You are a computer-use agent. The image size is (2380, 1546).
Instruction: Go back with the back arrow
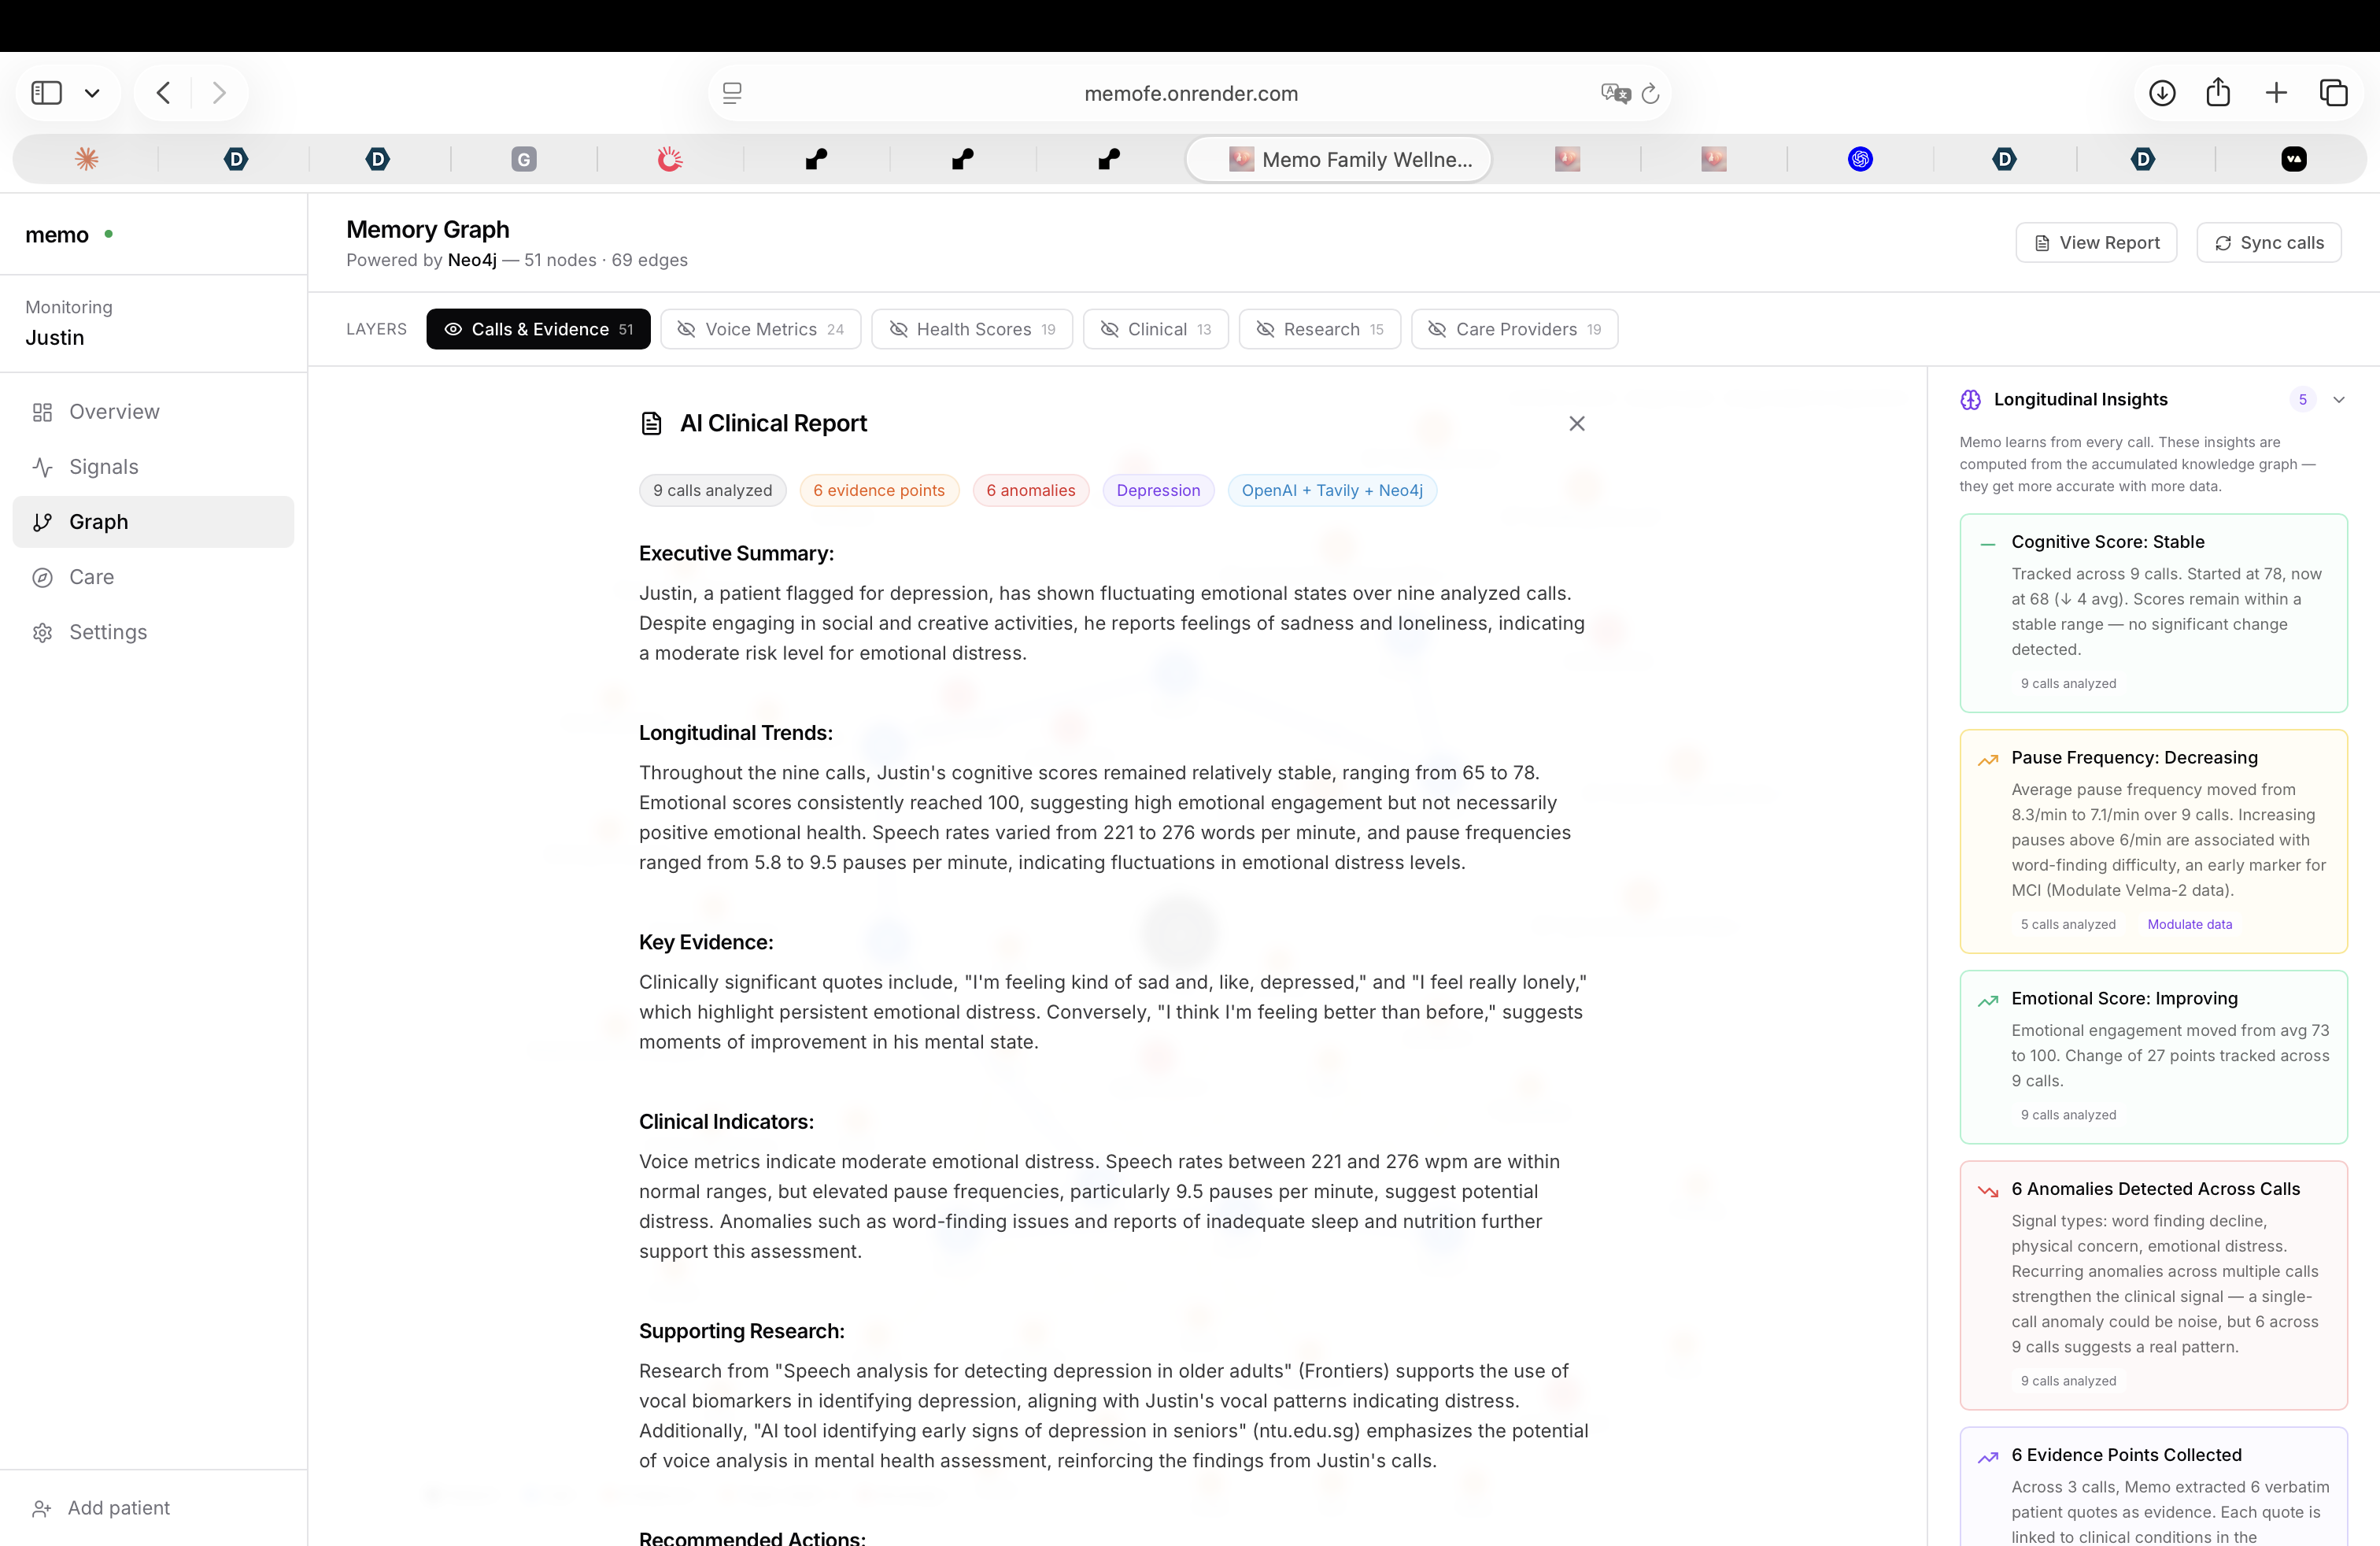tap(164, 93)
